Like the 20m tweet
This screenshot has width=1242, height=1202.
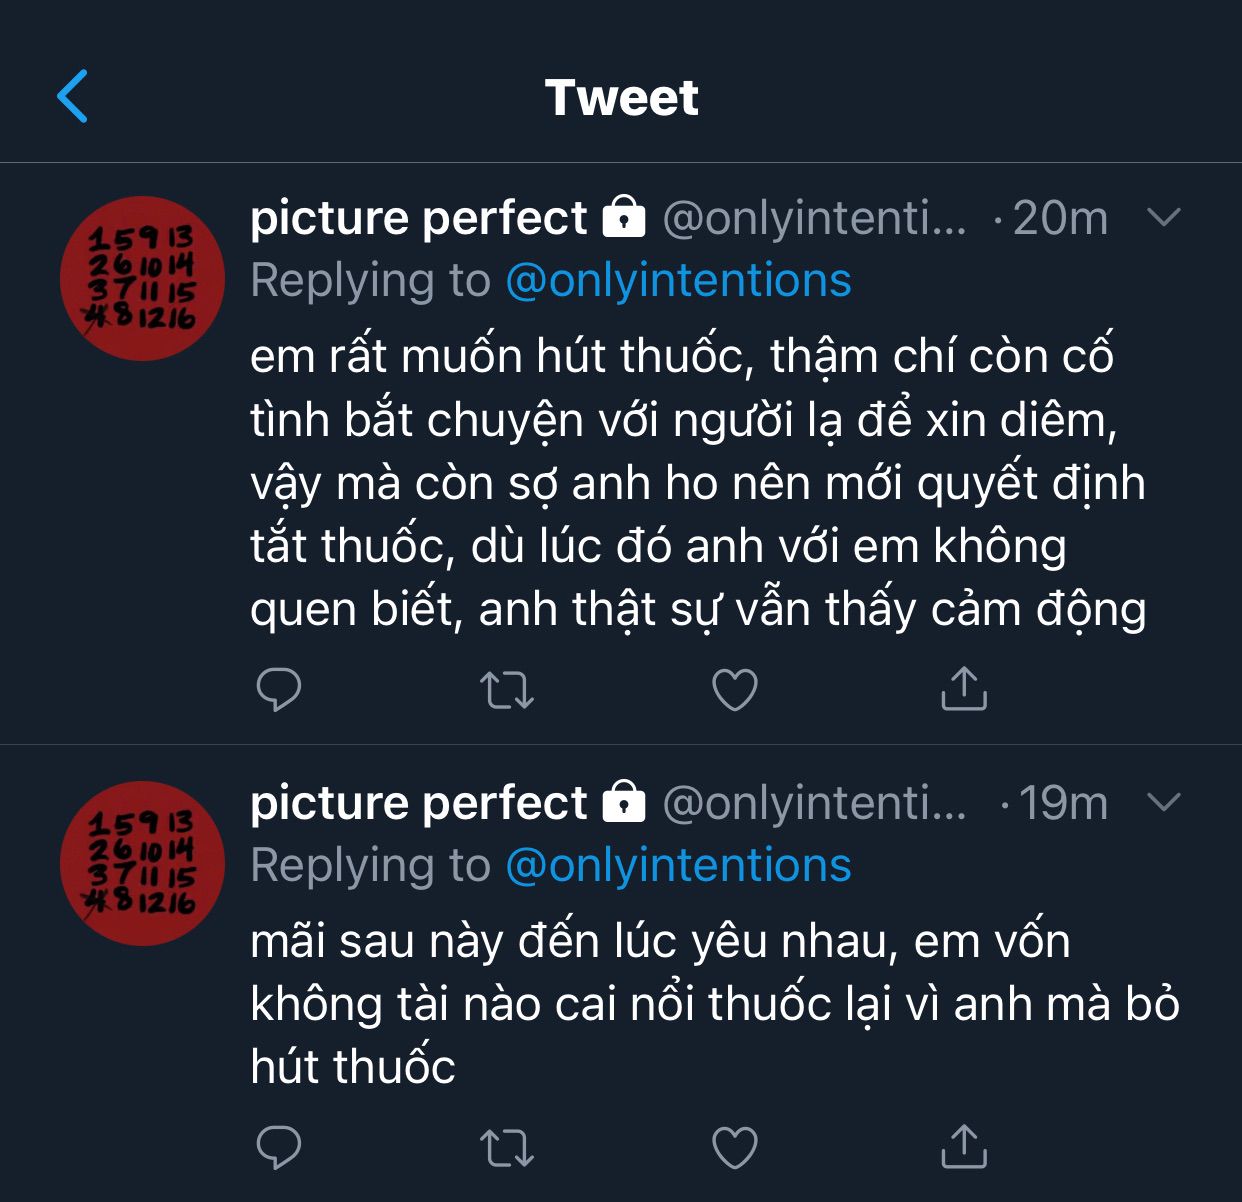click(x=735, y=690)
